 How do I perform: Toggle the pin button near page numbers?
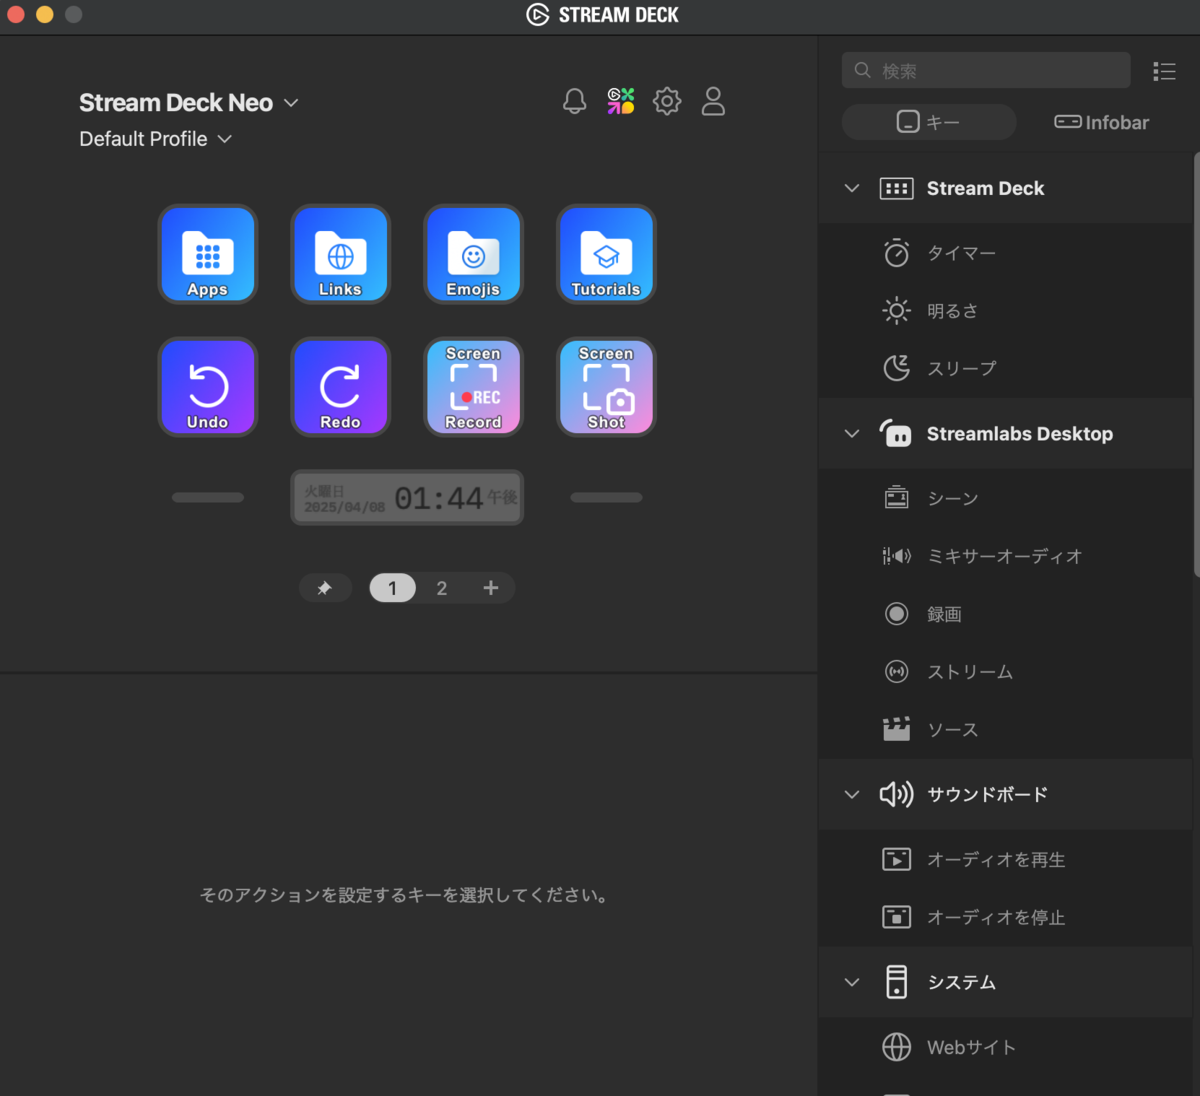click(x=325, y=588)
